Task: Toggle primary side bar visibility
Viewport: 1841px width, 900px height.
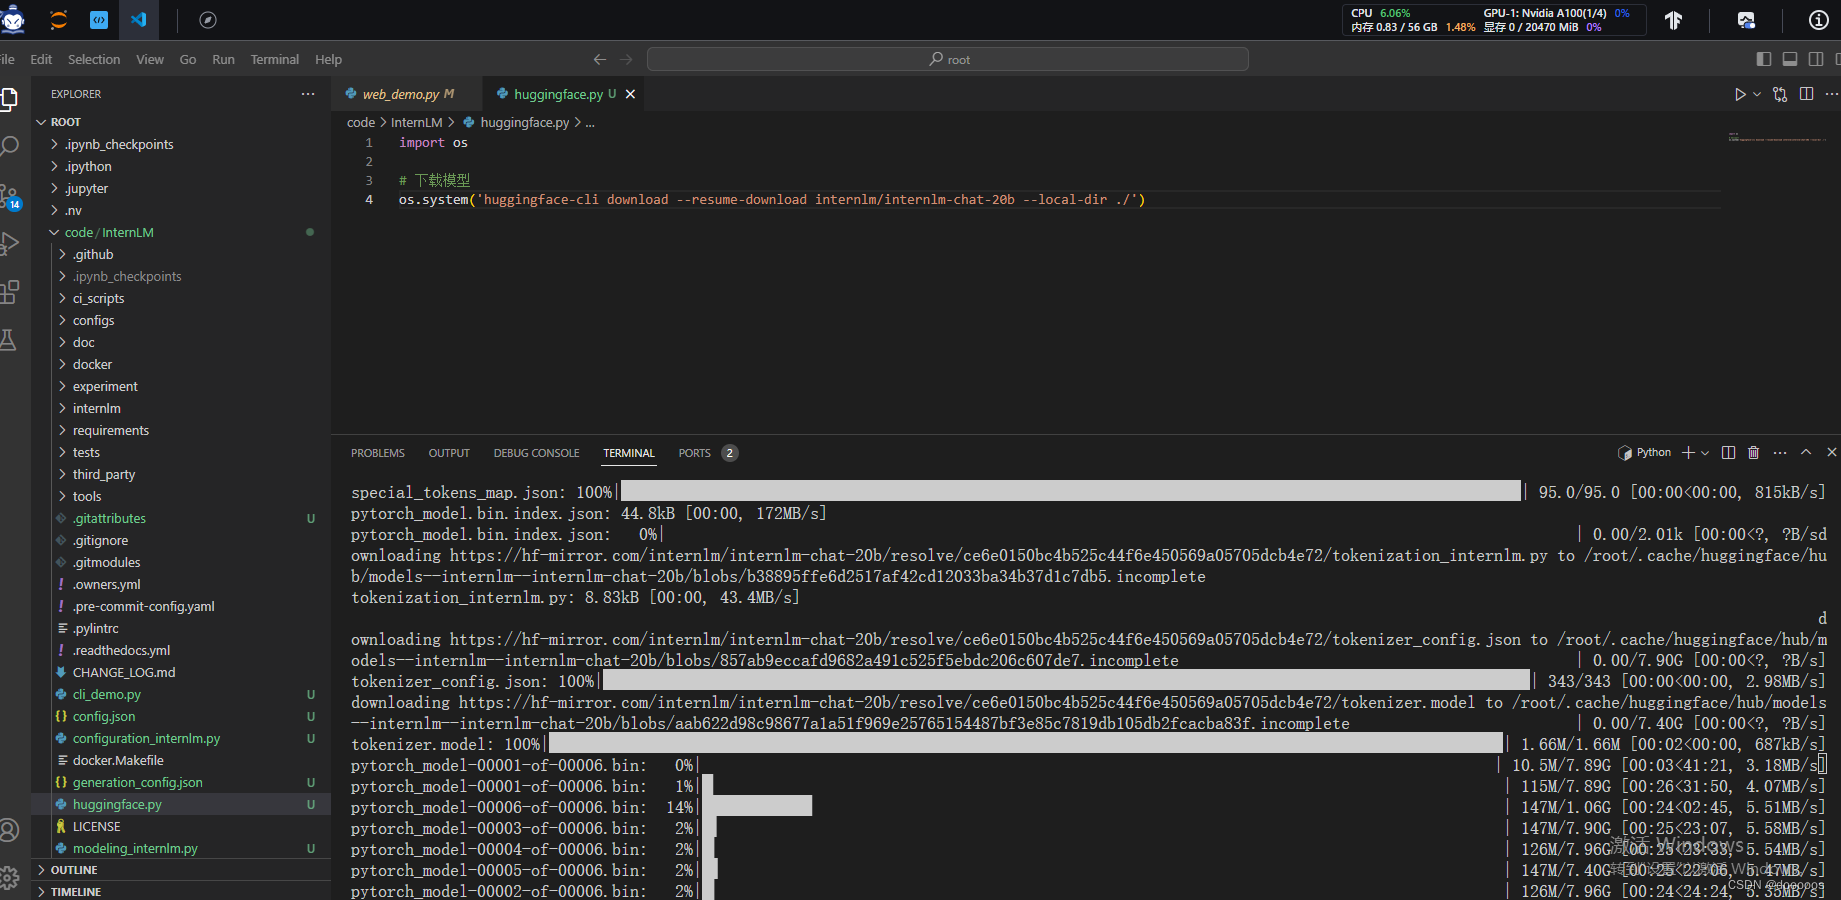Action: (x=1764, y=60)
